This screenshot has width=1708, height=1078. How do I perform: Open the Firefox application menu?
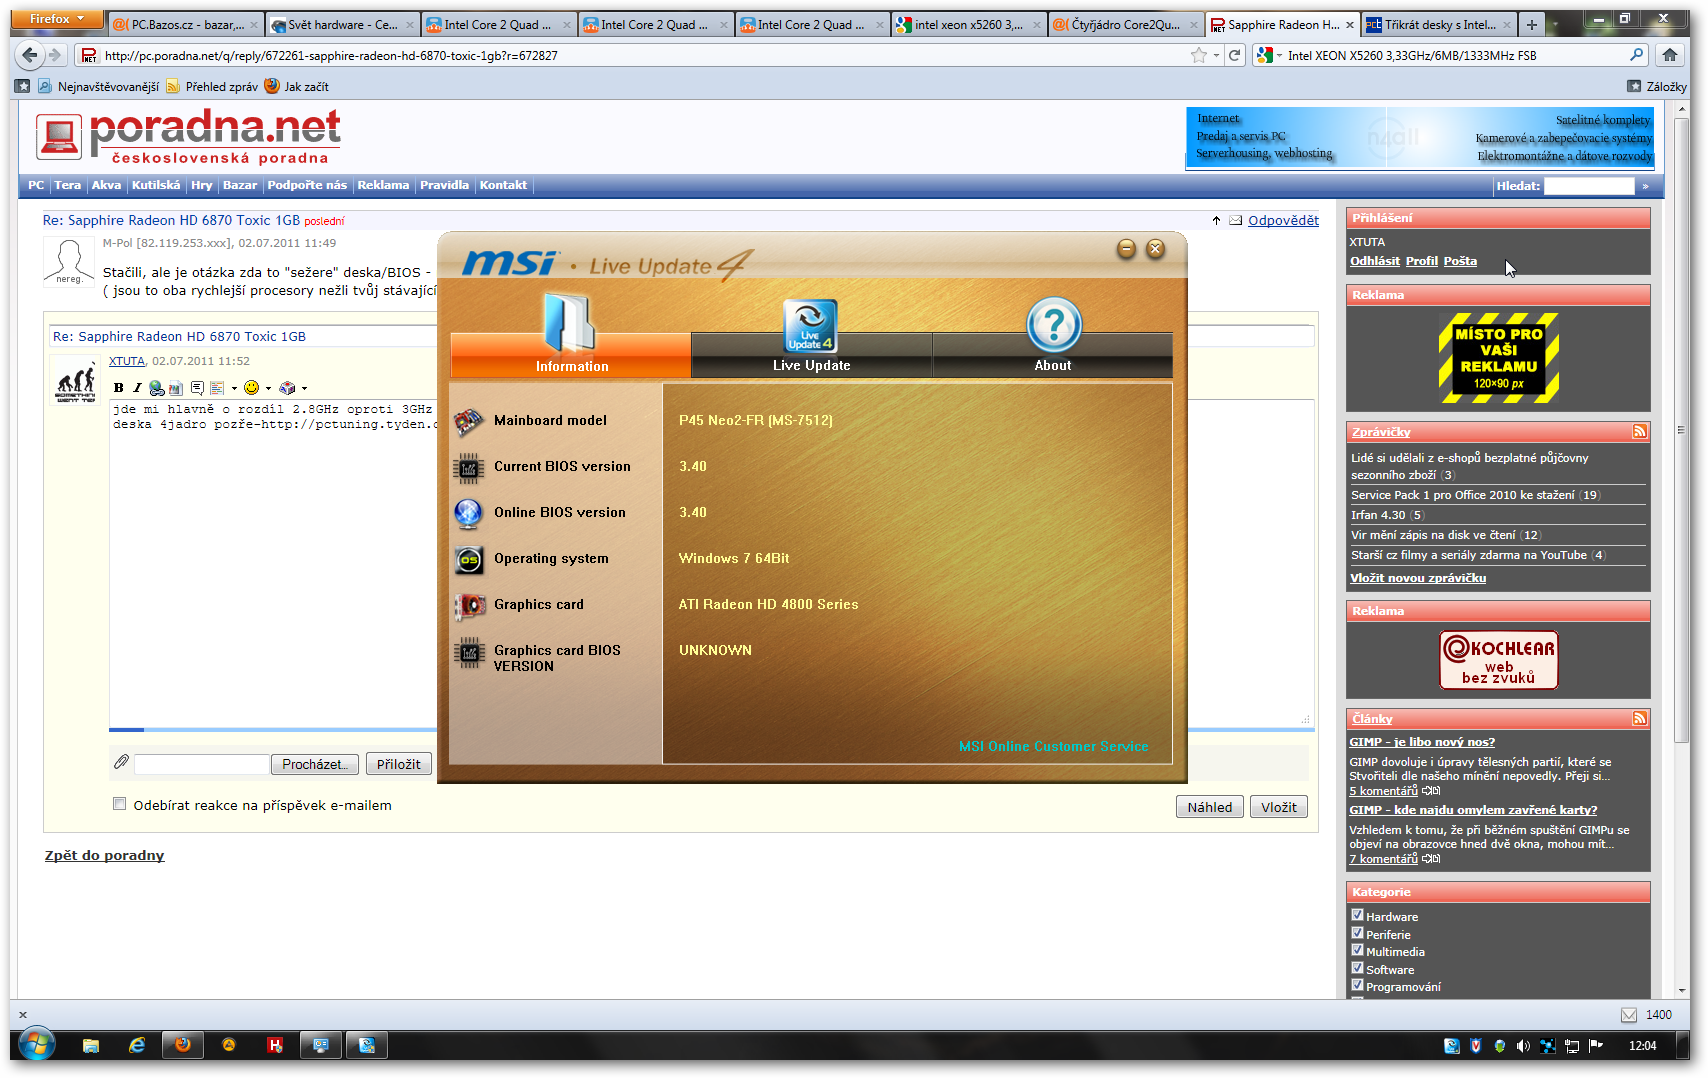click(58, 19)
